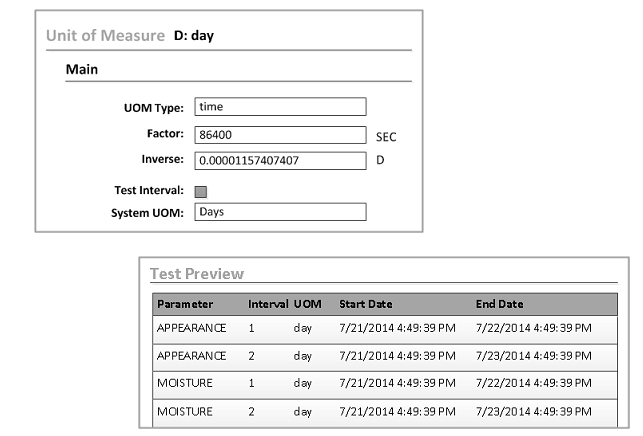The image size is (643, 436).
Task: Sort by the Parameter column header
Action: (x=184, y=304)
